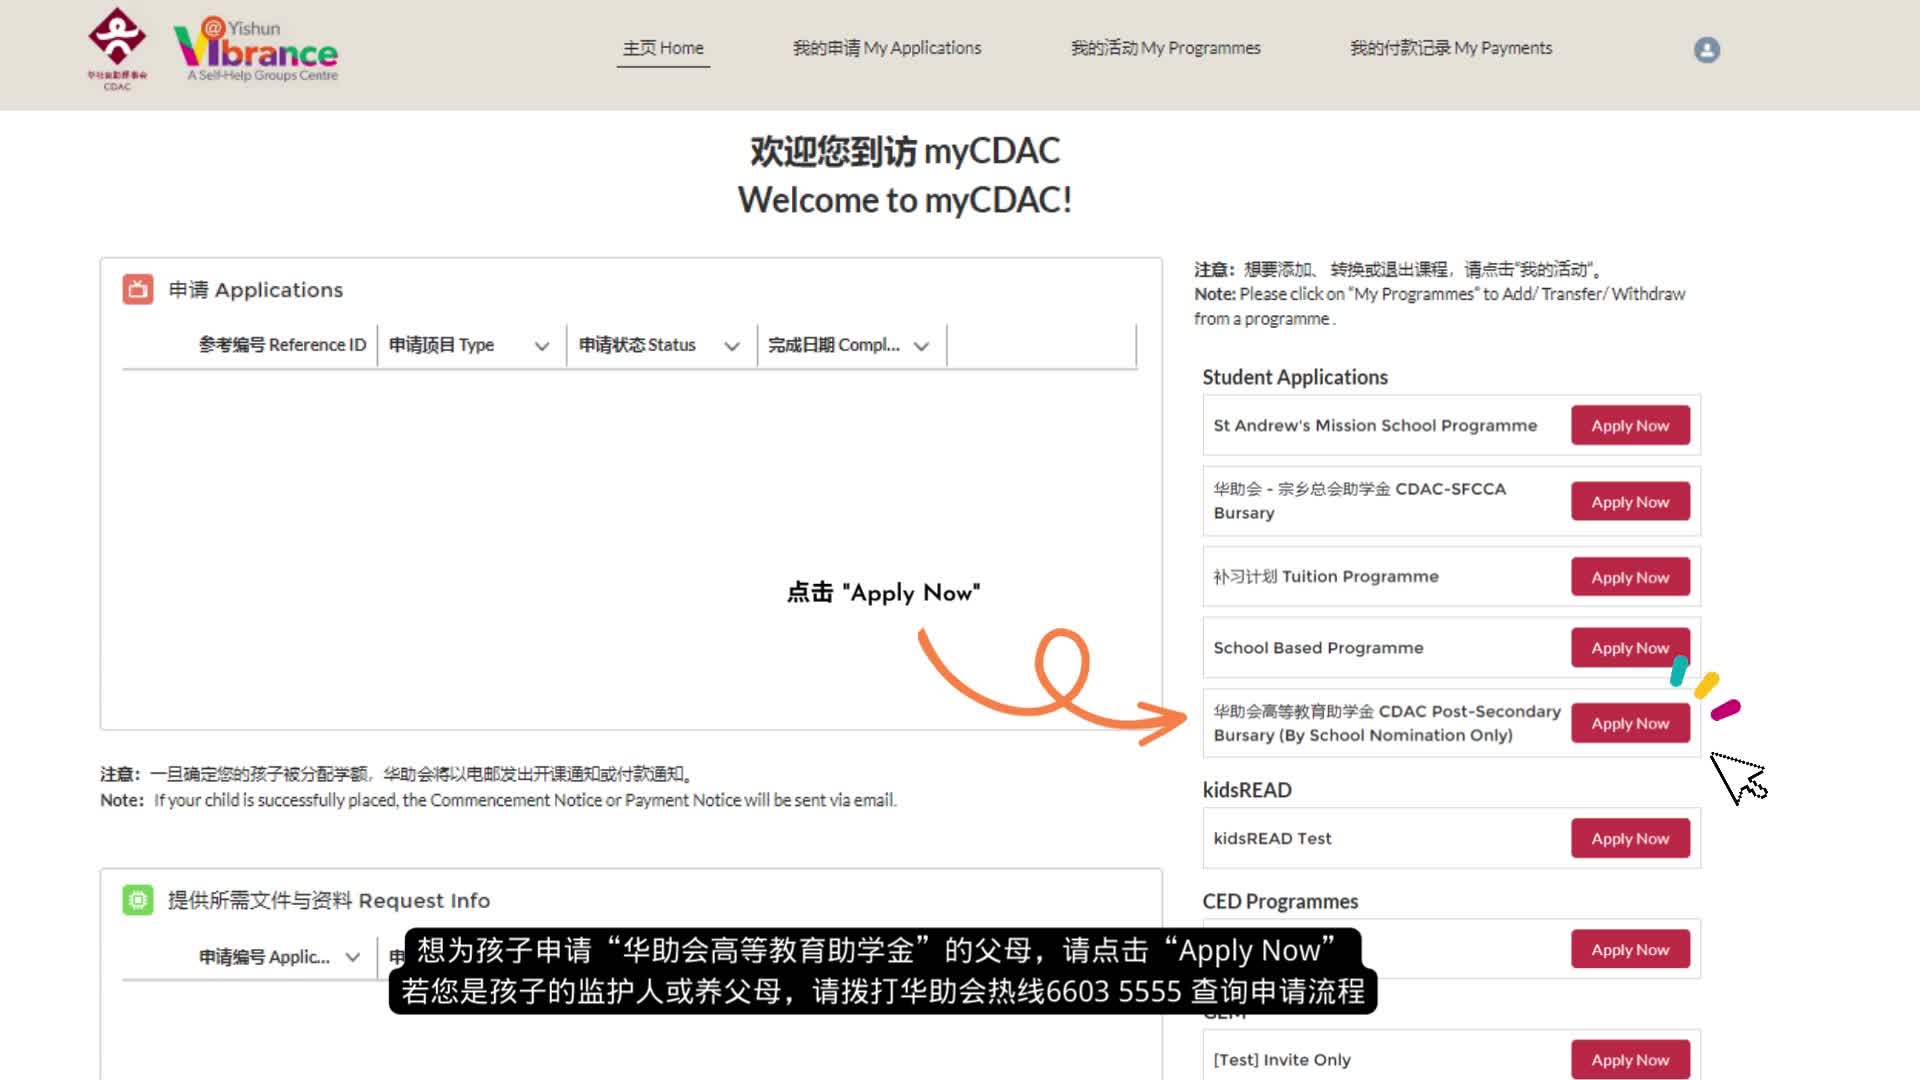
Task: Click the 'CED Programmes' section heading
Action: 1280,901
